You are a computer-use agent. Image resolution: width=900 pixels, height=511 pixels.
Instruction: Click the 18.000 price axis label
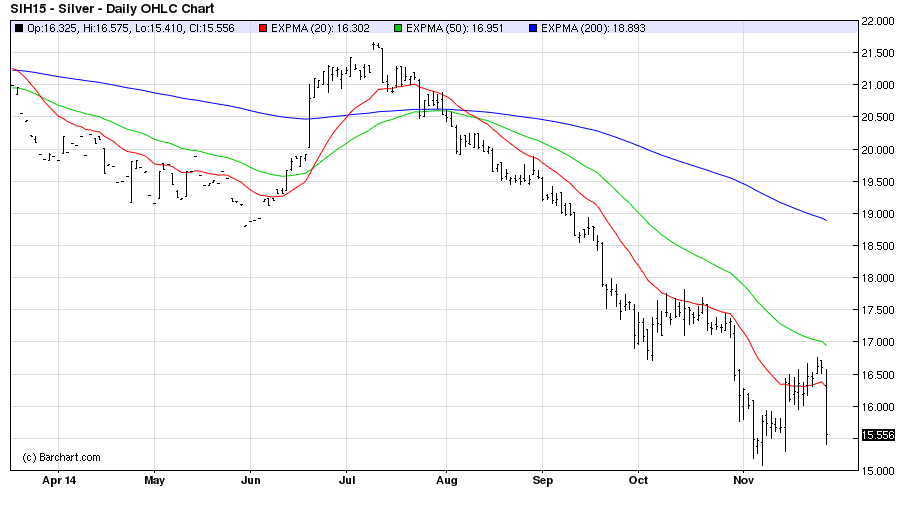point(878,278)
